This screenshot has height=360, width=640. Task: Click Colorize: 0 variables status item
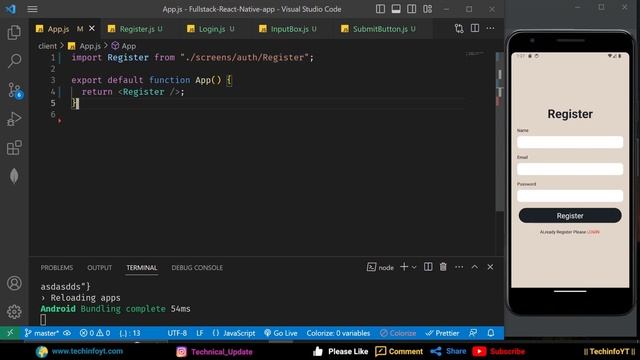click(x=338, y=333)
